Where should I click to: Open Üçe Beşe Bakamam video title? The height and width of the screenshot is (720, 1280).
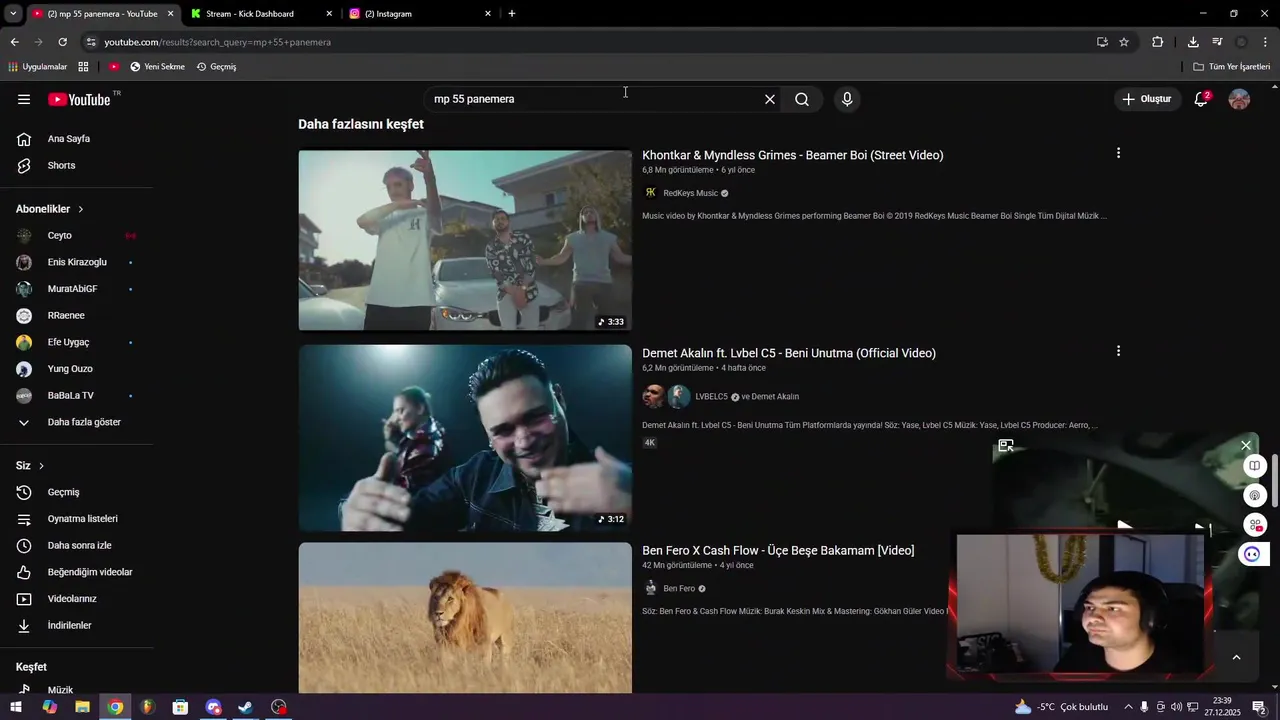coord(778,551)
